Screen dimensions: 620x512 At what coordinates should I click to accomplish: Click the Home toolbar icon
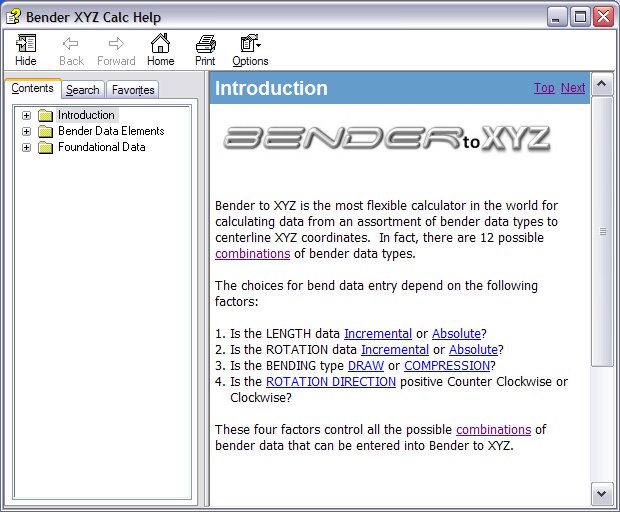[160, 44]
